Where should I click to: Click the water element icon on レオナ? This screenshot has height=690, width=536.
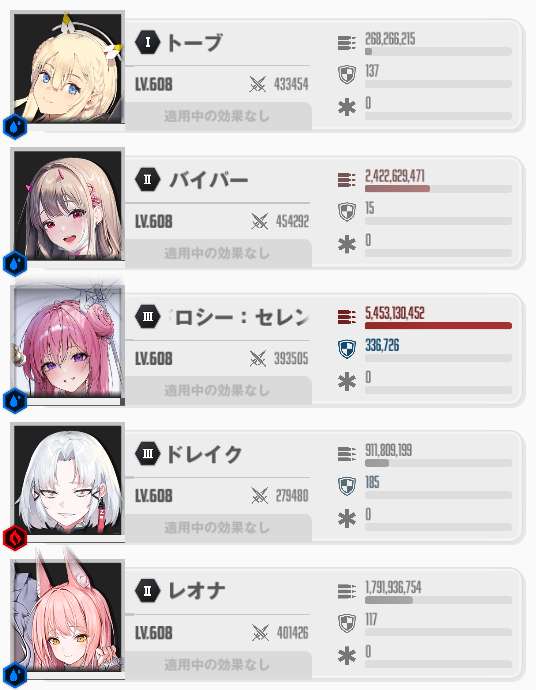click(x=15, y=675)
